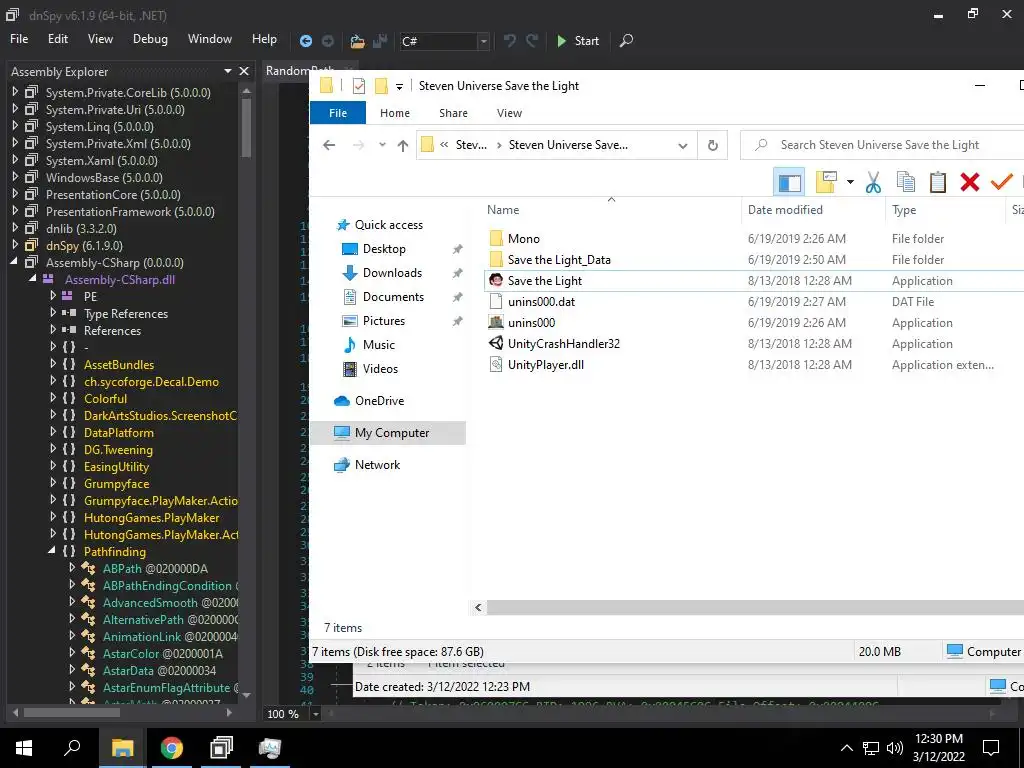
Task: Click dnSpy search magnifier icon
Action: coord(626,40)
